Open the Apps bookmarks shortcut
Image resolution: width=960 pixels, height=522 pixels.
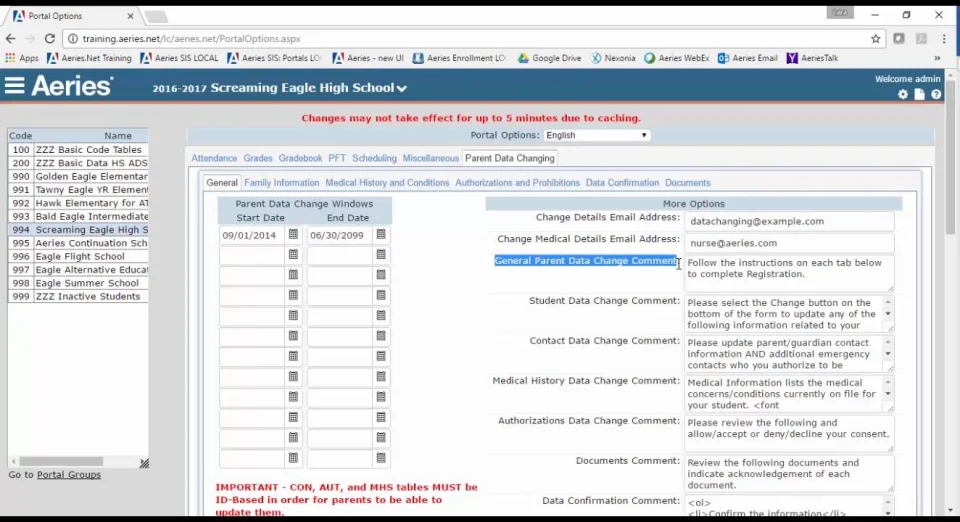[x=22, y=58]
